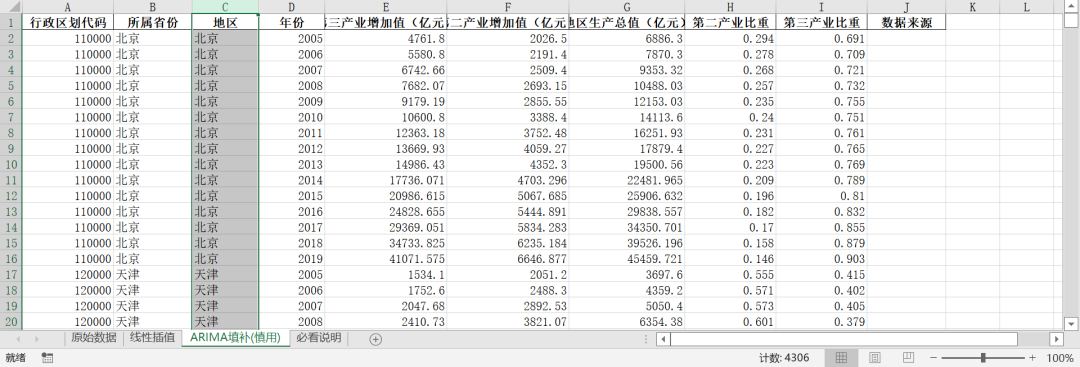Viewport: 1080px width, 367px height.
Task: Click cell with value 4761.8
Action: coord(386,38)
